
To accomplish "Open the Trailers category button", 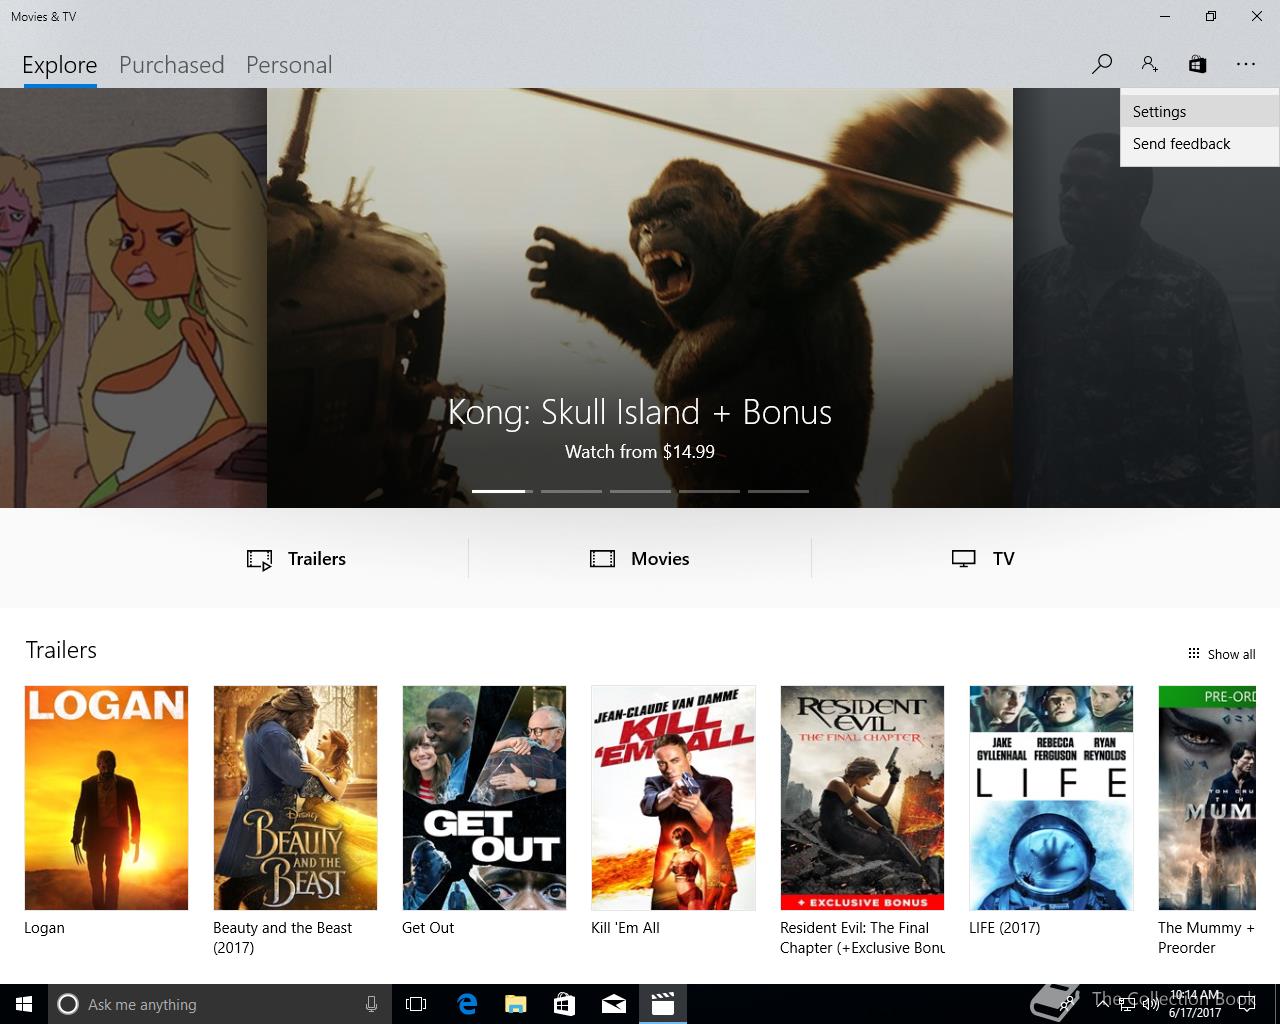I will [x=297, y=559].
